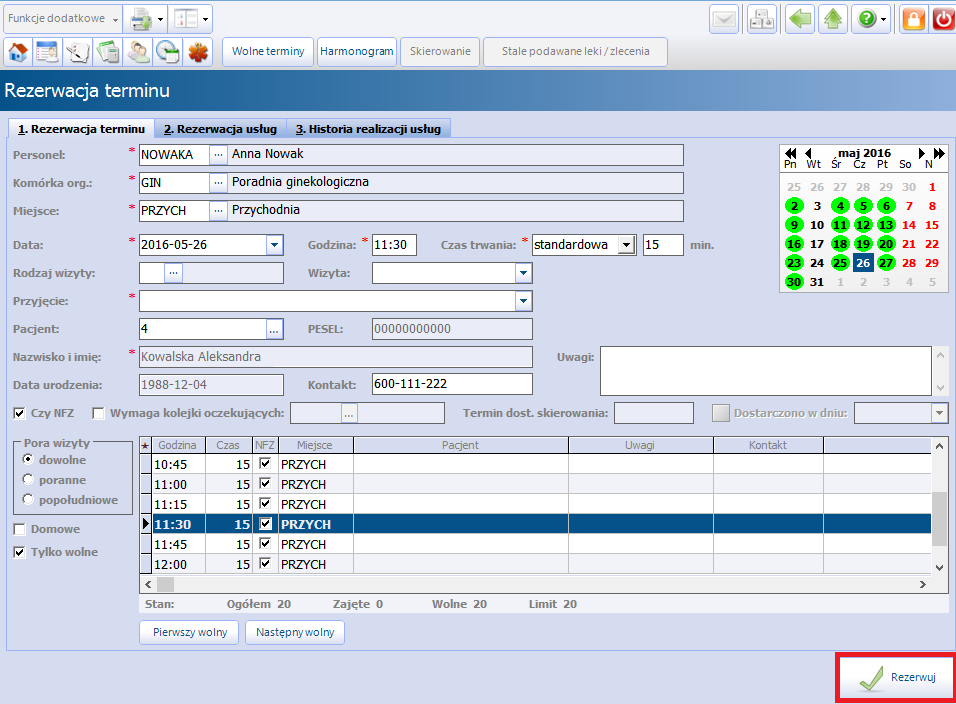This screenshot has width=956, height=704.
Task: Click the green double up arrow icon
Action: [x=833, y=20]
